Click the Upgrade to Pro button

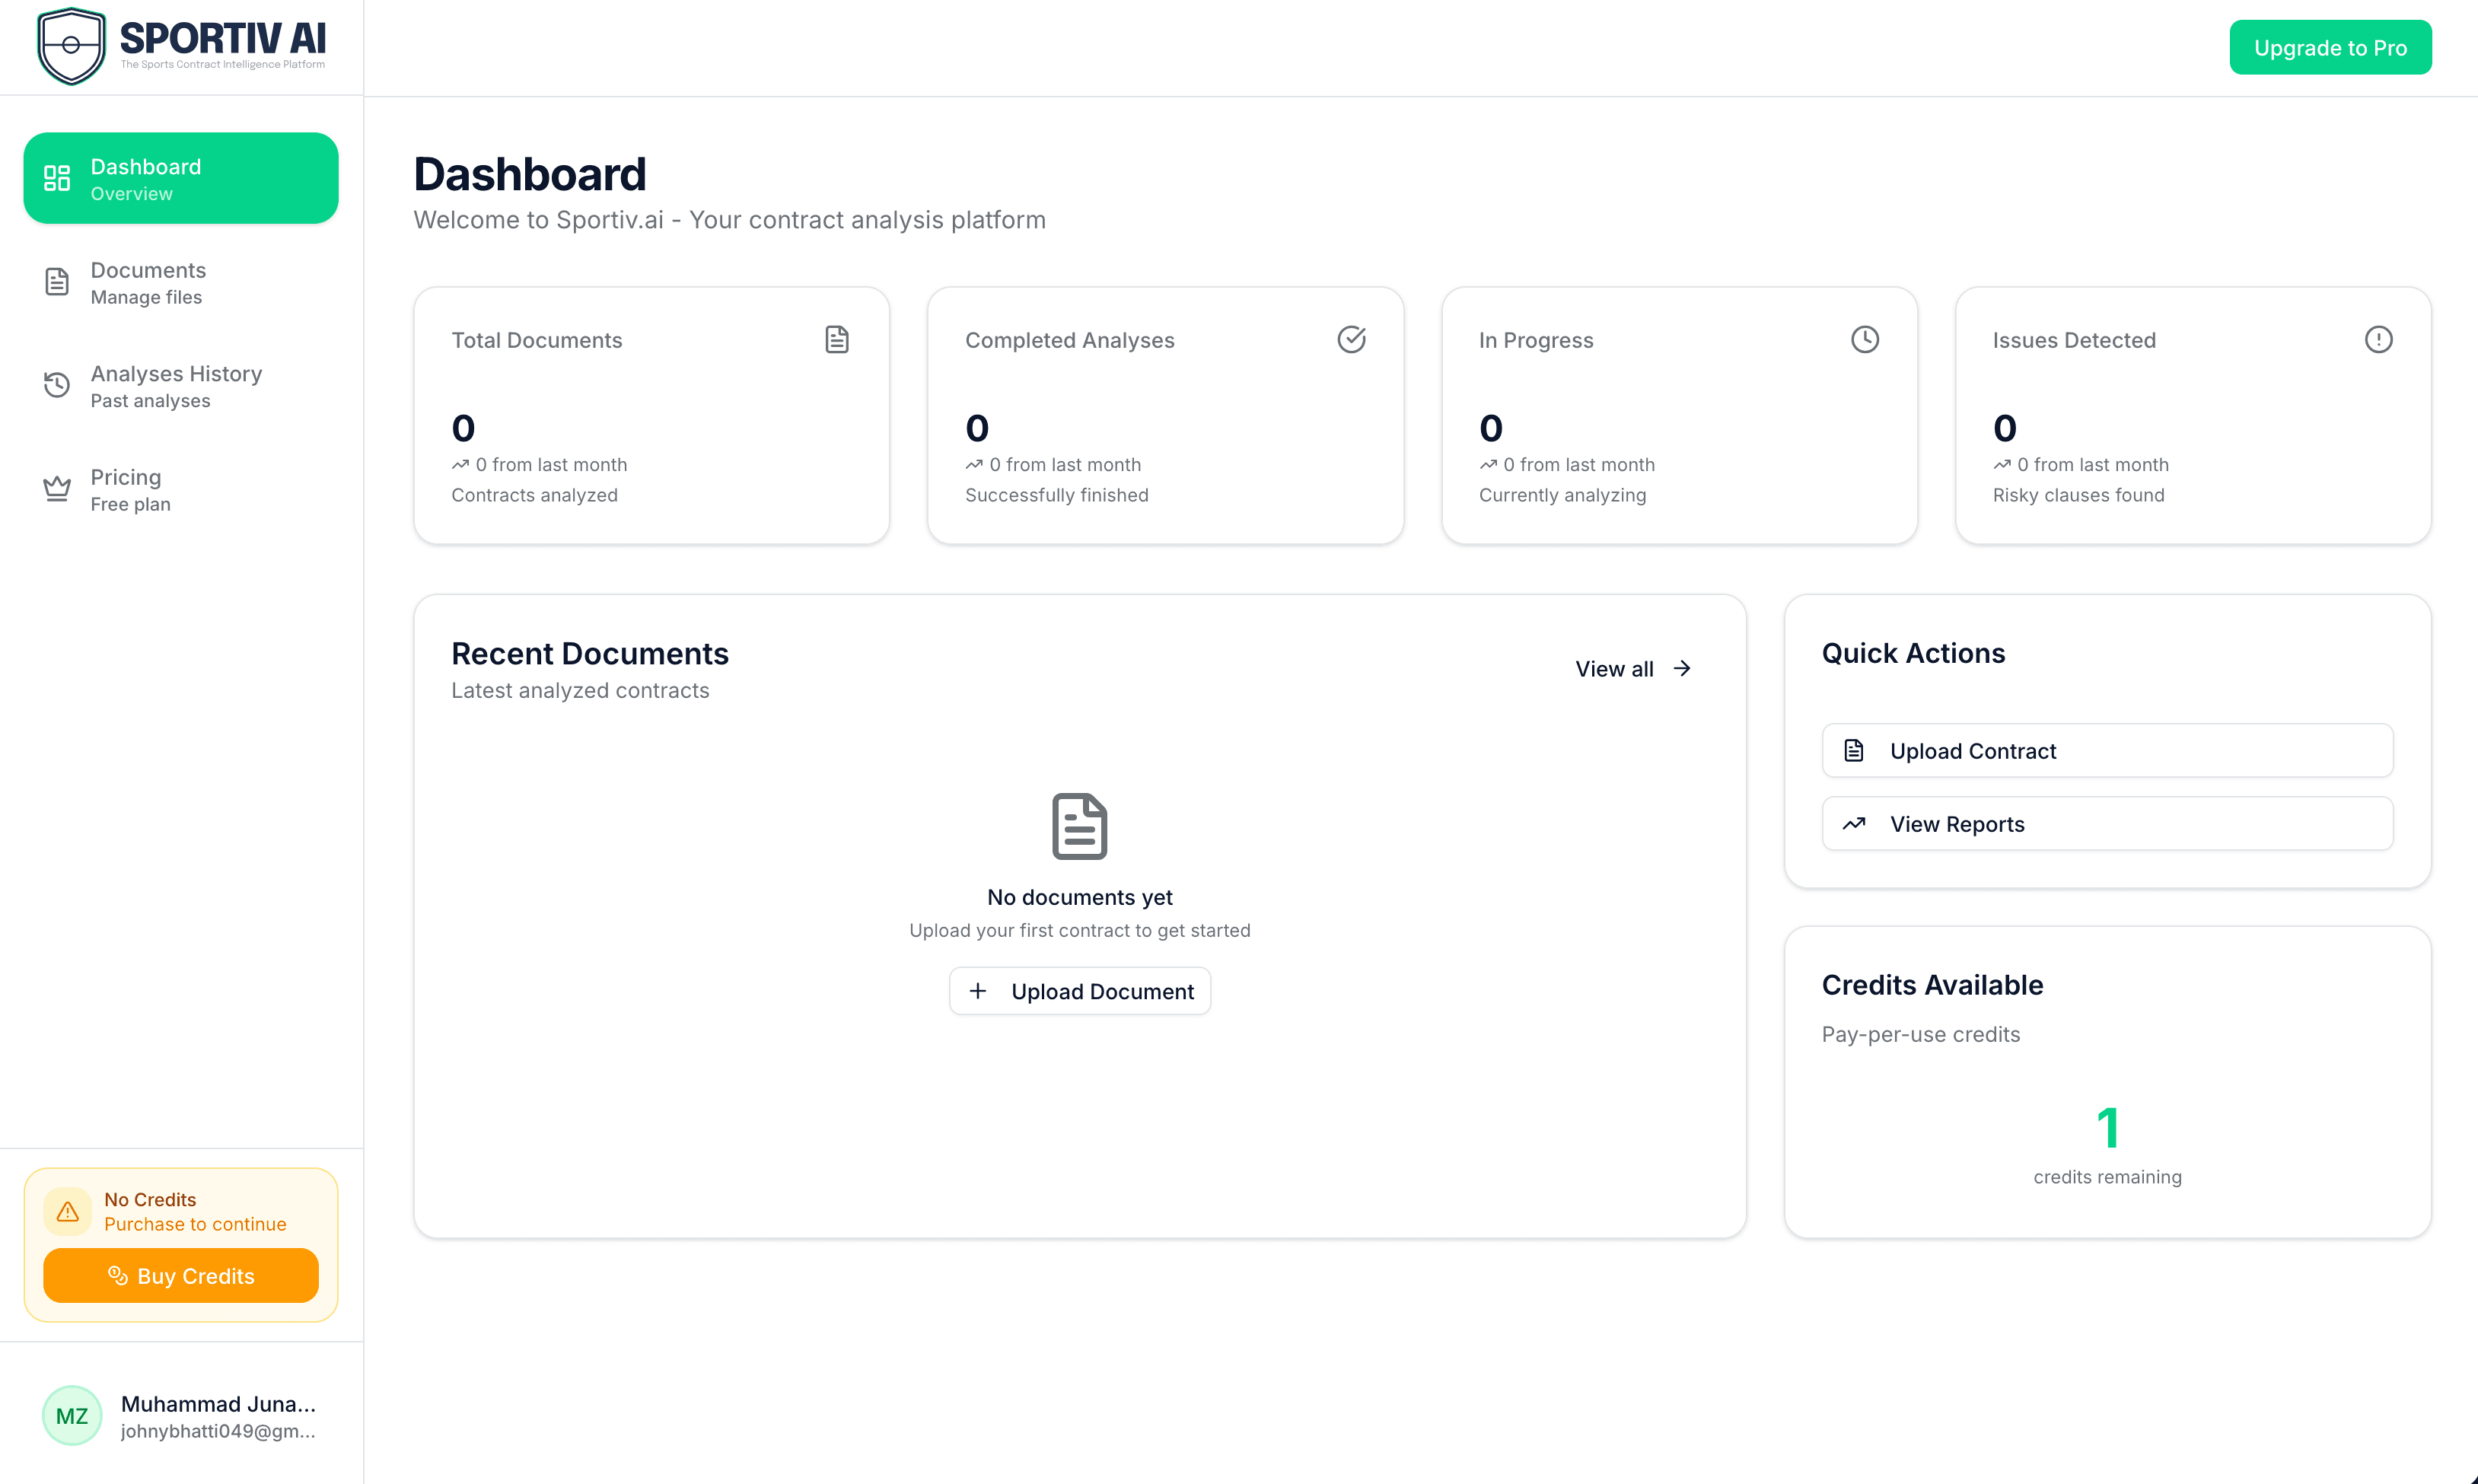click(x=2330, y=46)
